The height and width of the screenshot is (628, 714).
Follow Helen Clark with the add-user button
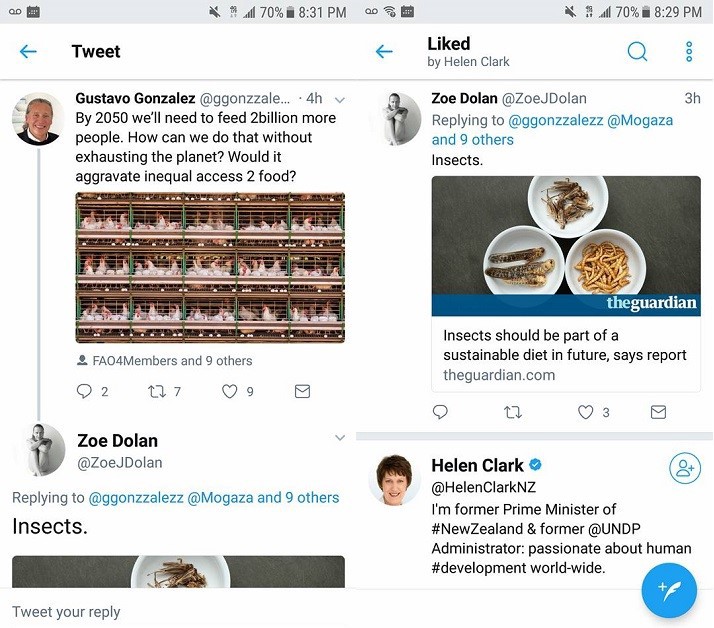pyautogui.click(x=685, y=468)
